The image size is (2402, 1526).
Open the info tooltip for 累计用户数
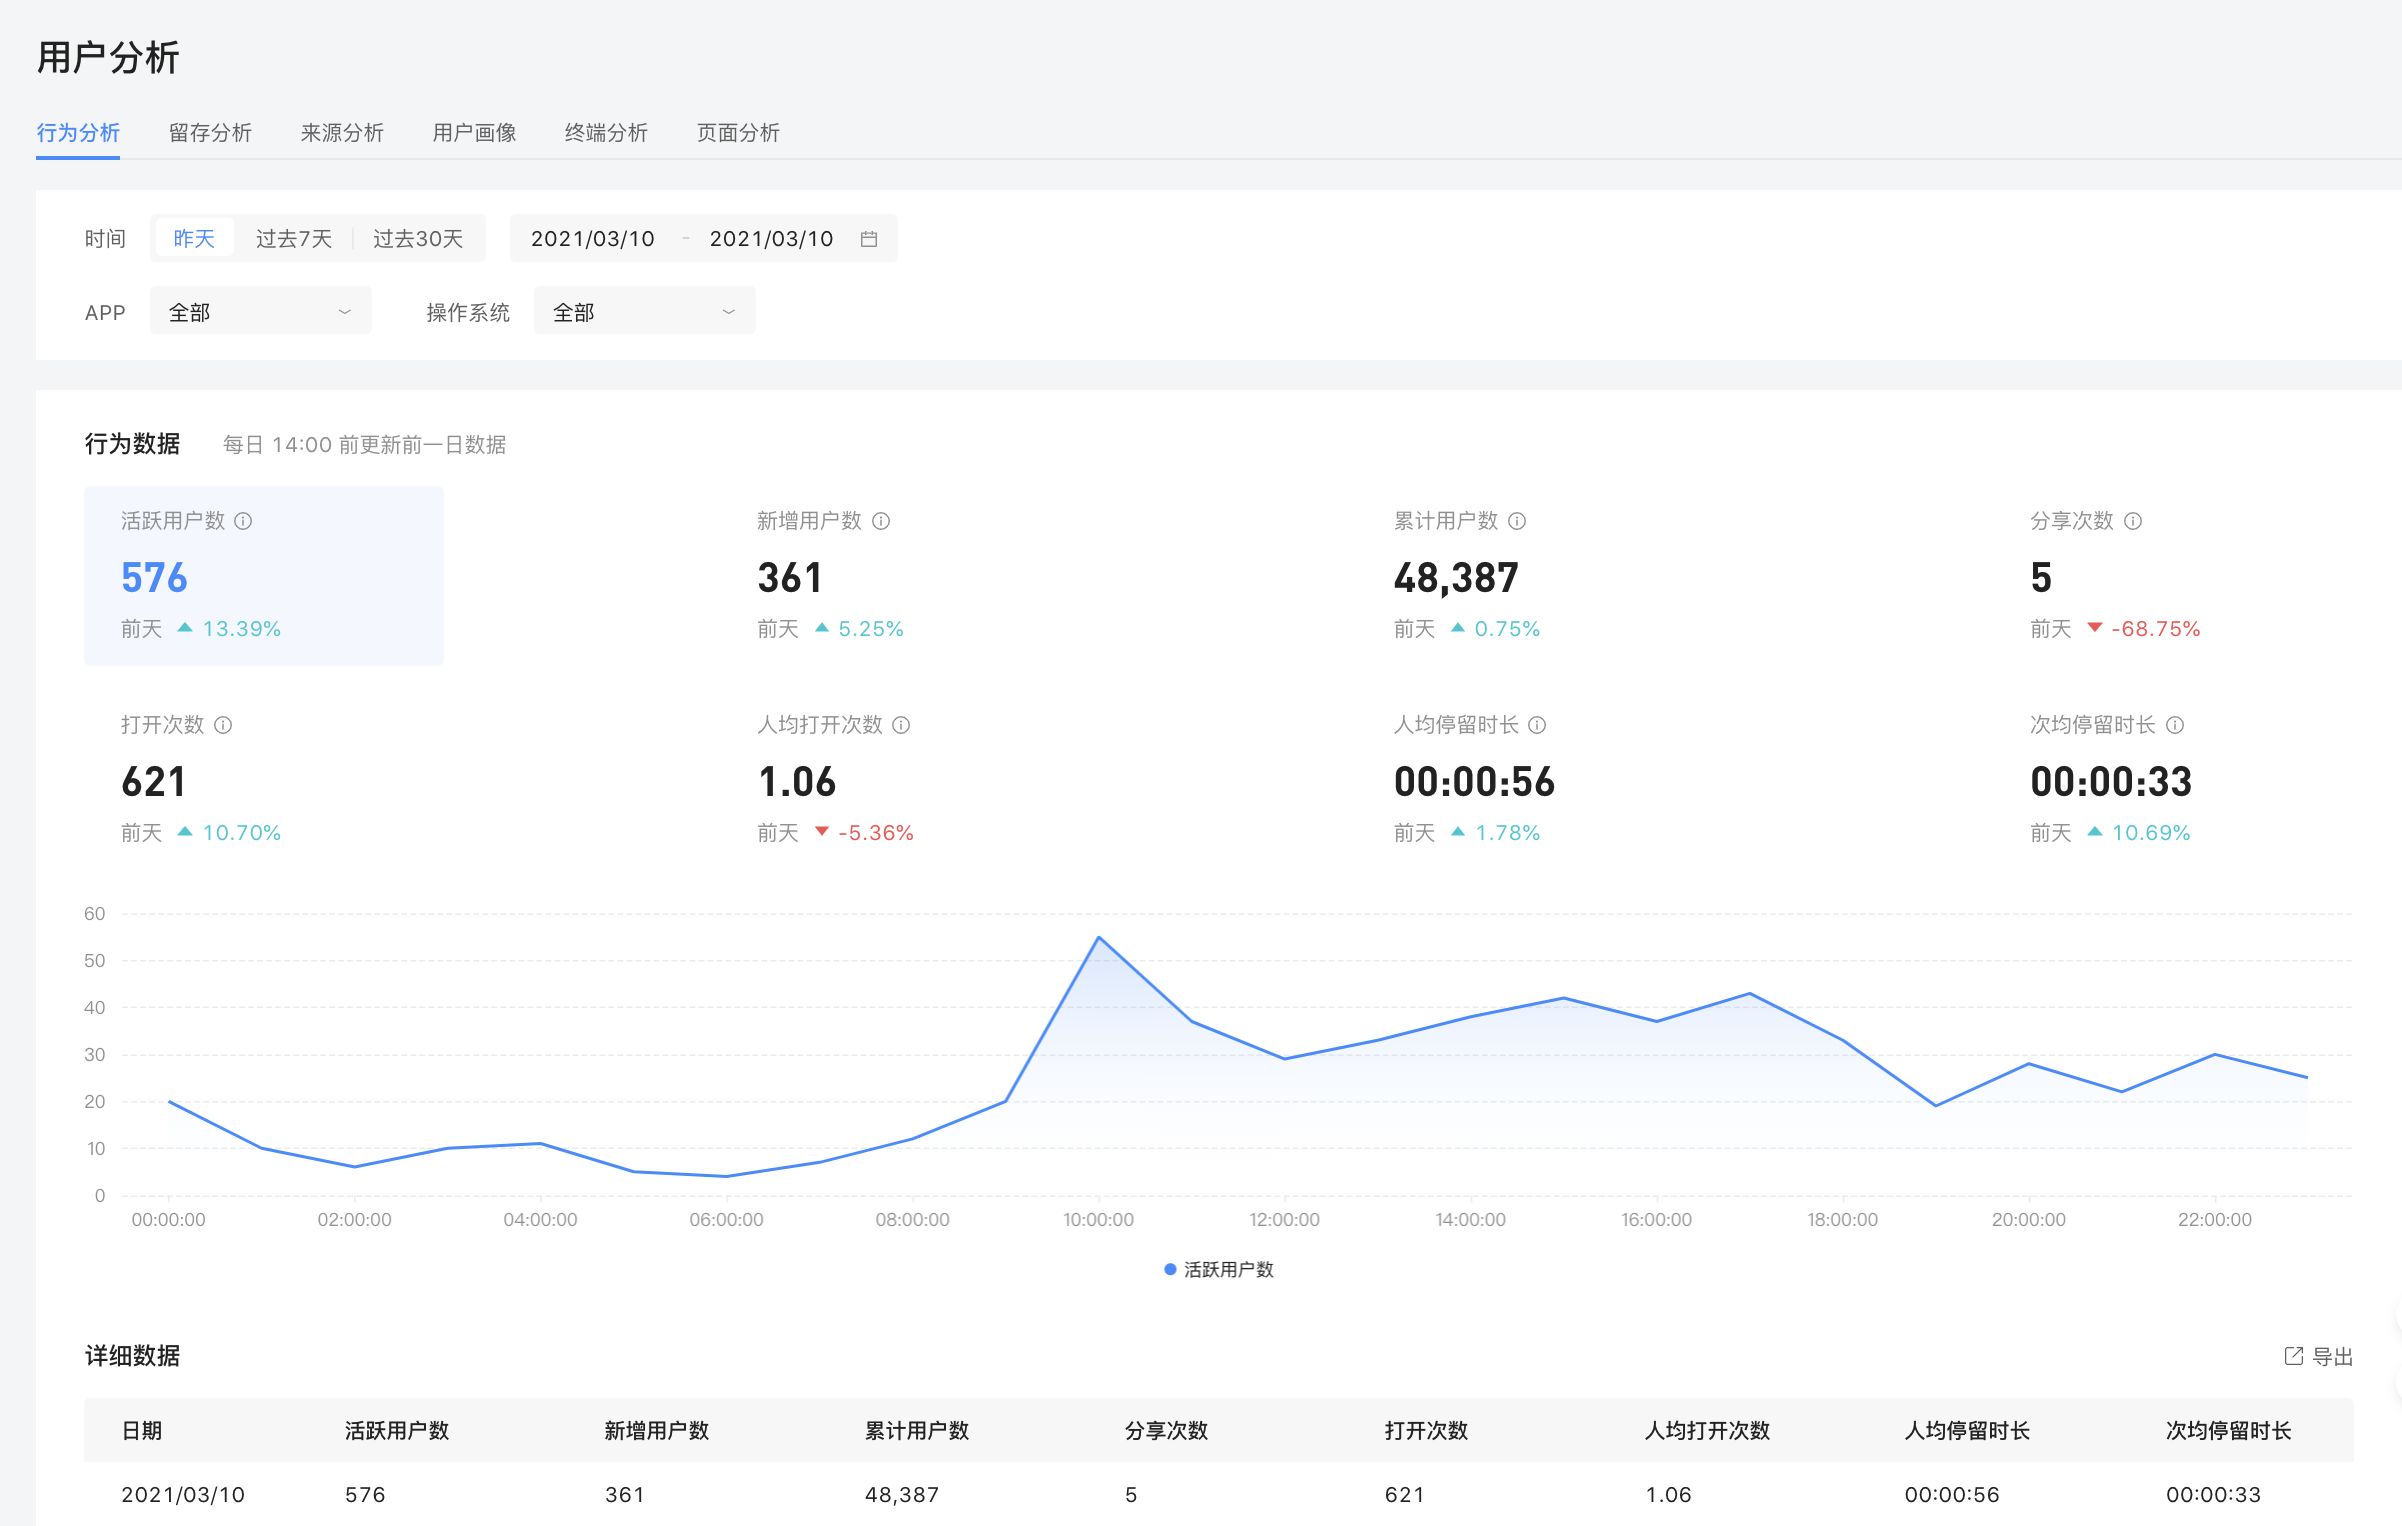1517,521
